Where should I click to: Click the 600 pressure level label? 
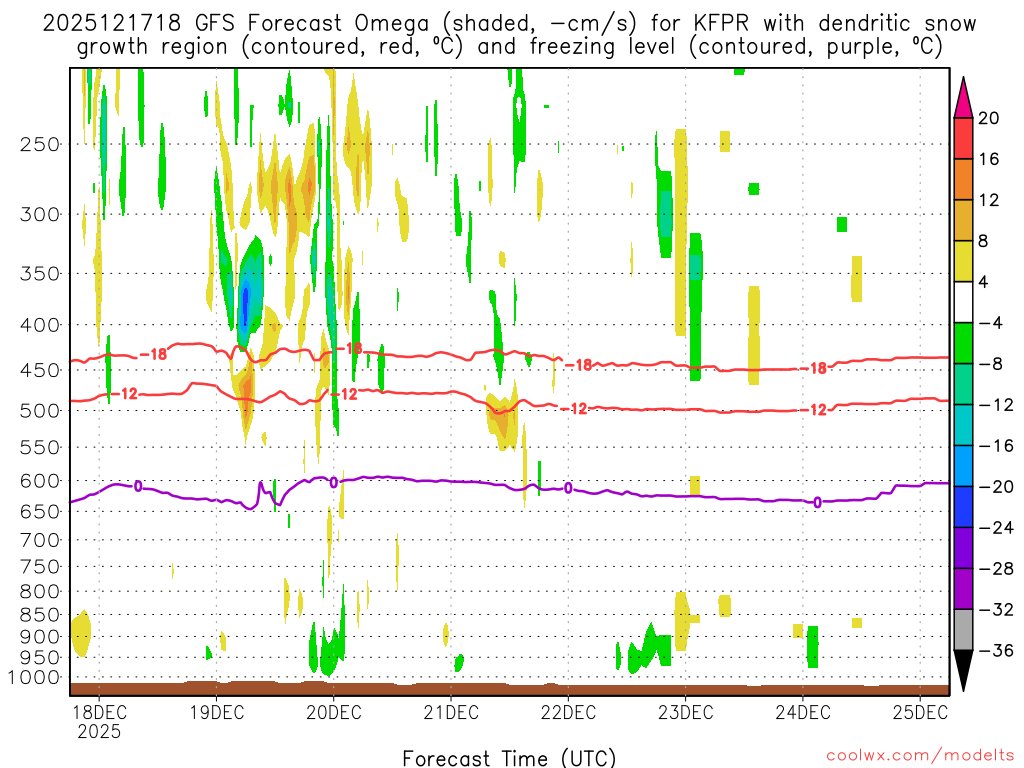click(40, 481)
